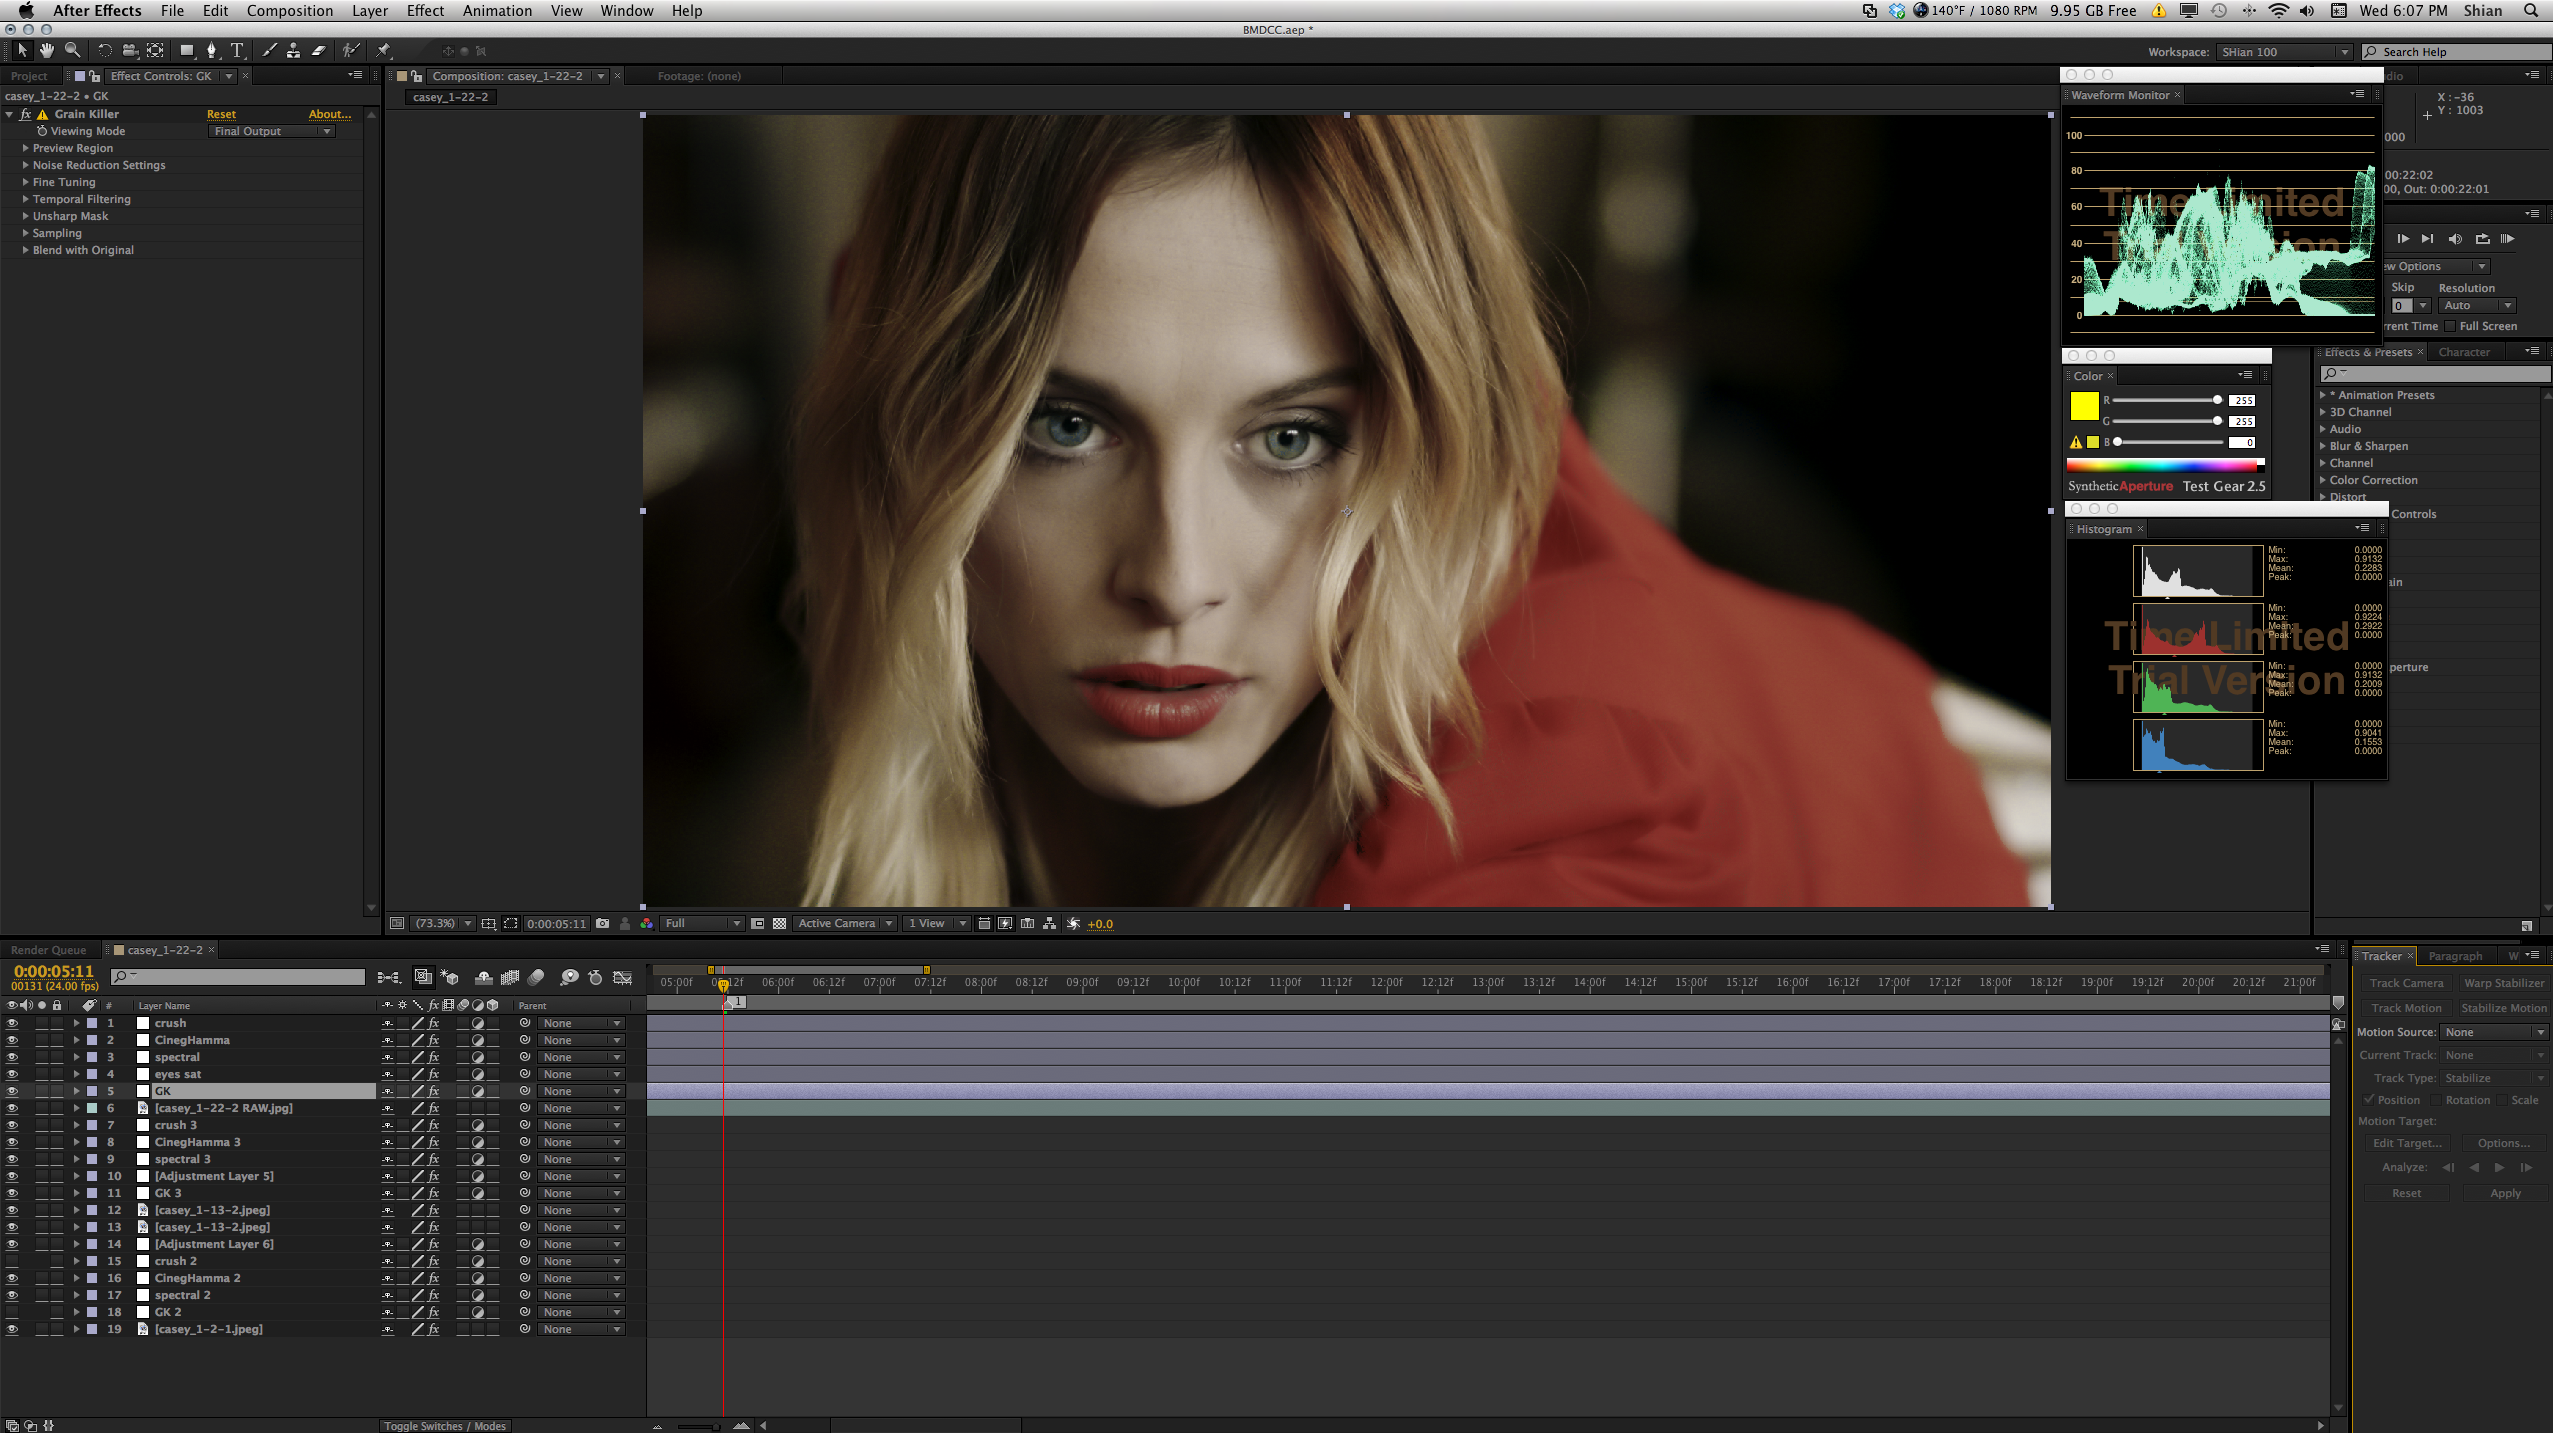The width and height of the screenshot is (2553, 1433).
Task: Click the yellow color swatch in Color panel
Action: 2084,406
